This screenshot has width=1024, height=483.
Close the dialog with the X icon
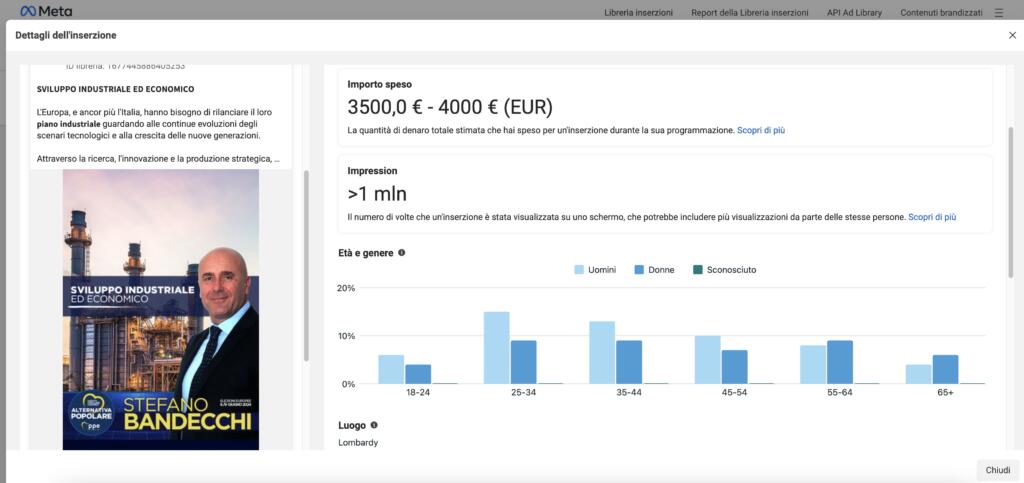point(1011,35)
